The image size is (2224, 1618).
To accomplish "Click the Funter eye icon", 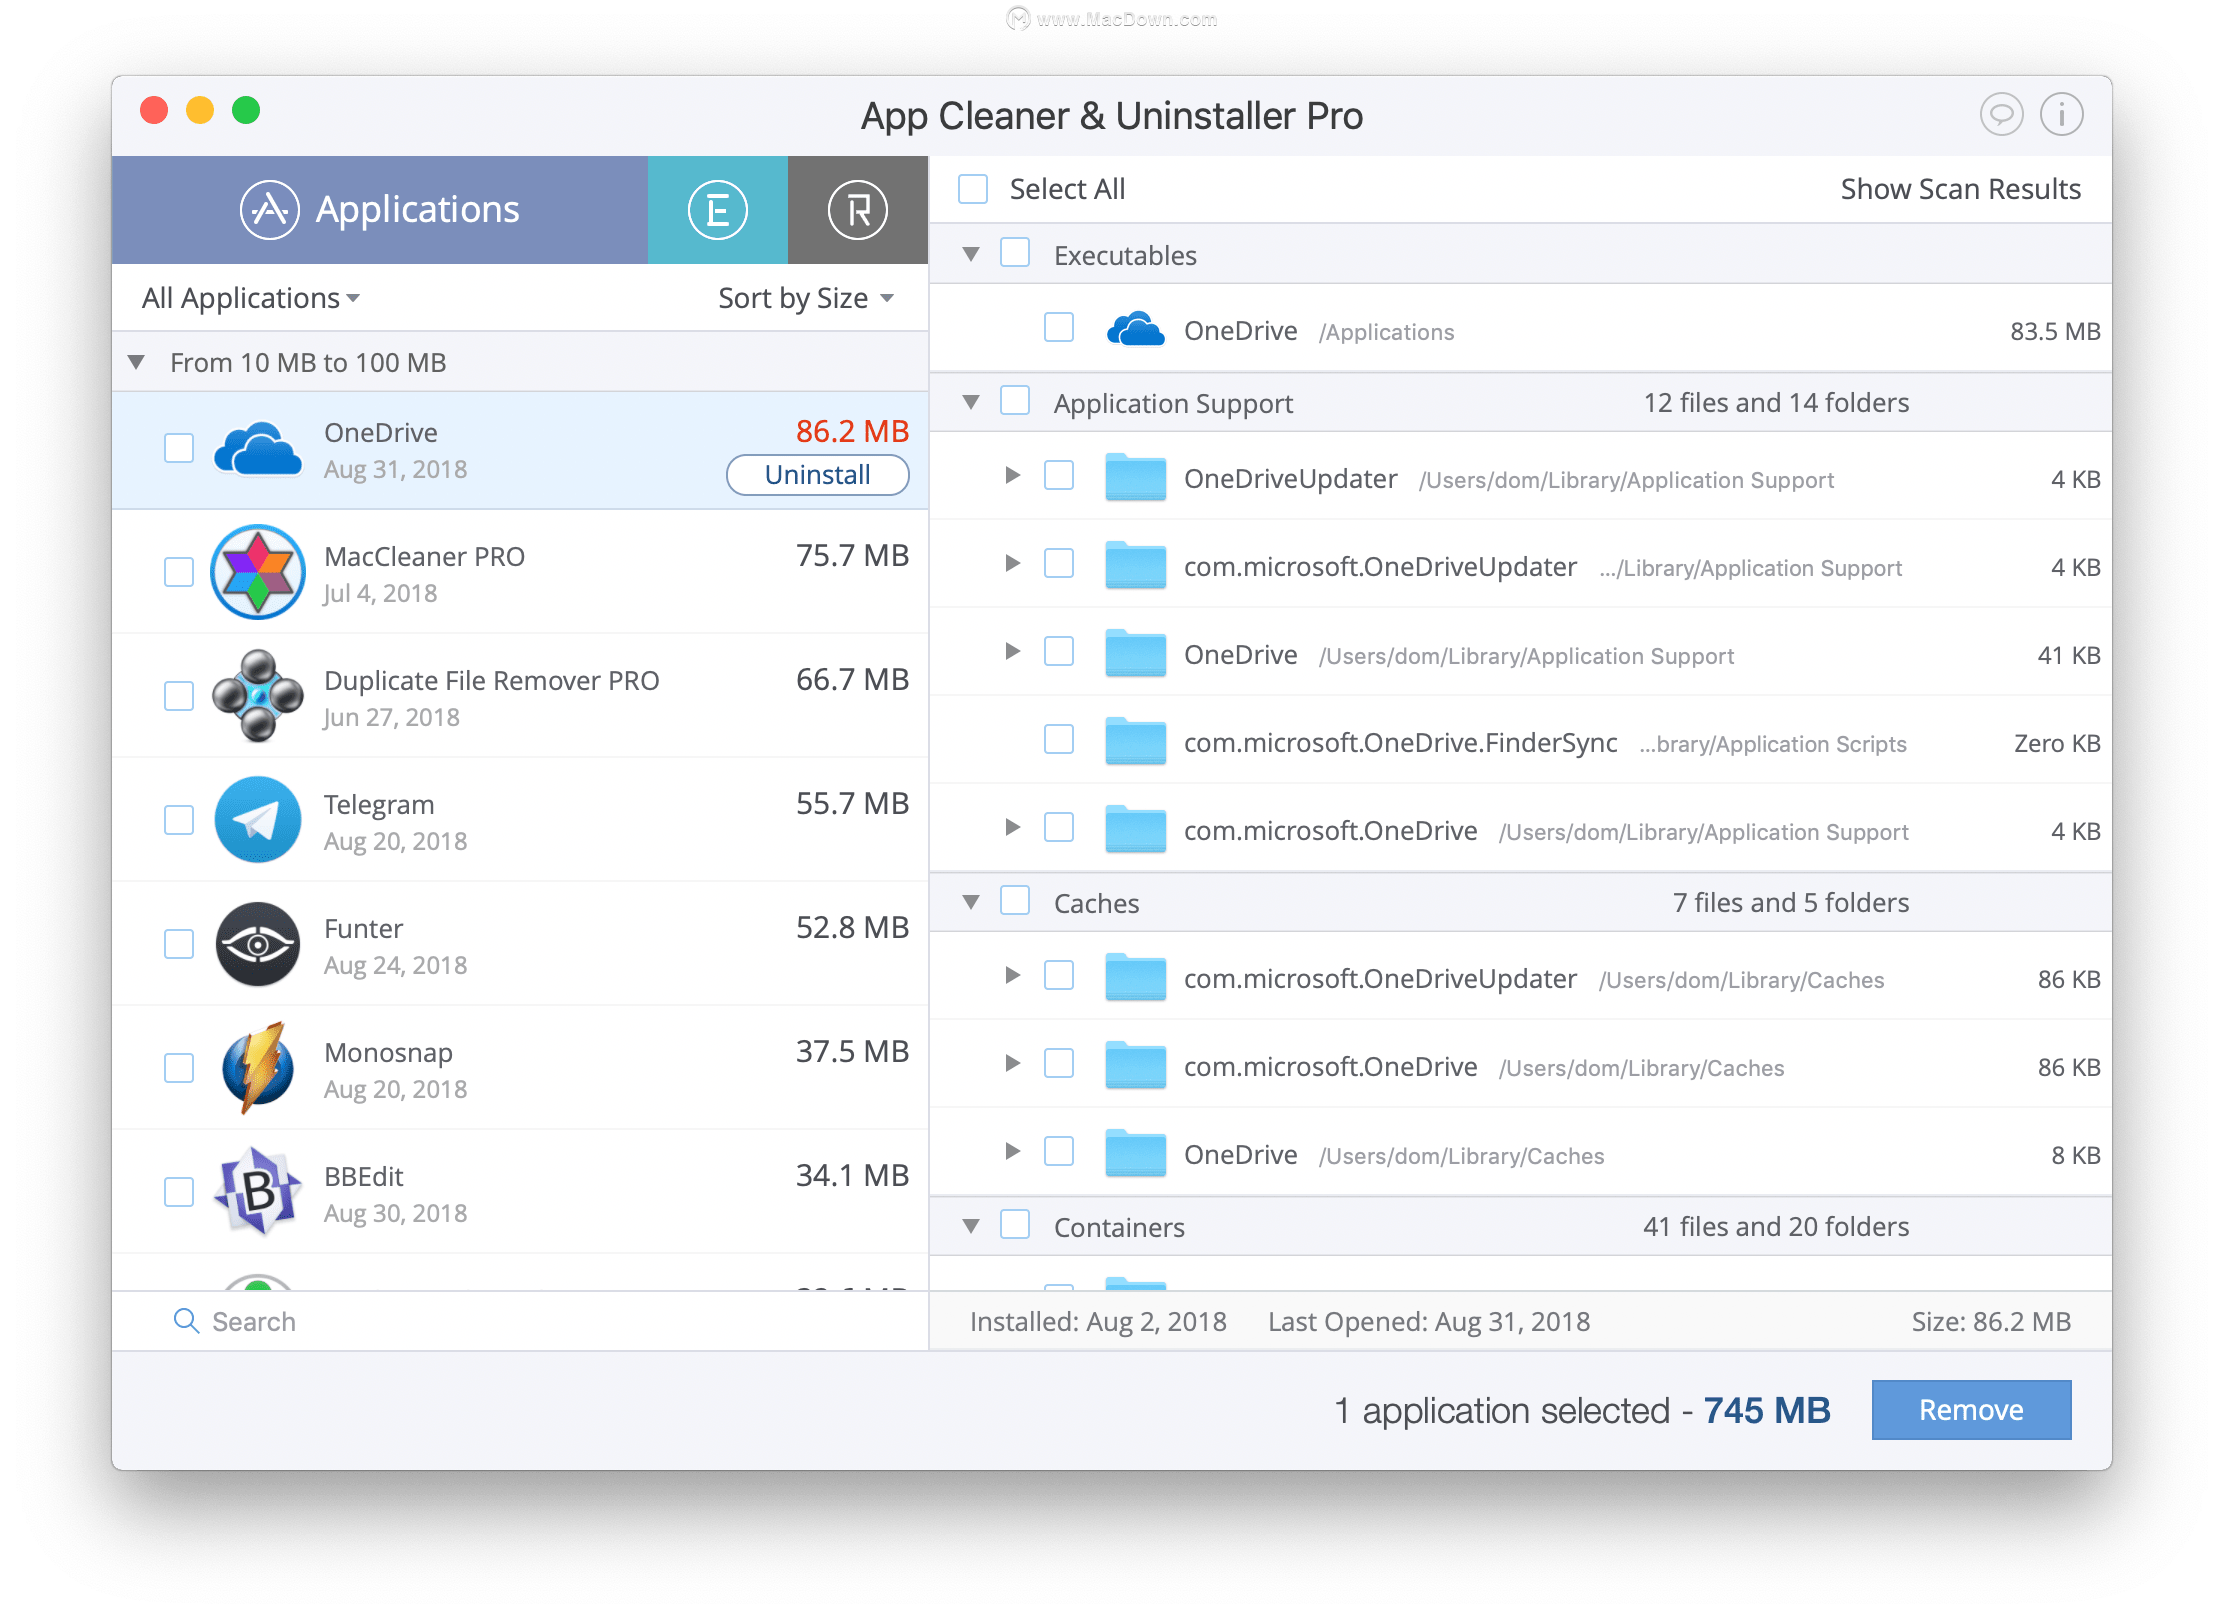I will [x=258, y=944].
